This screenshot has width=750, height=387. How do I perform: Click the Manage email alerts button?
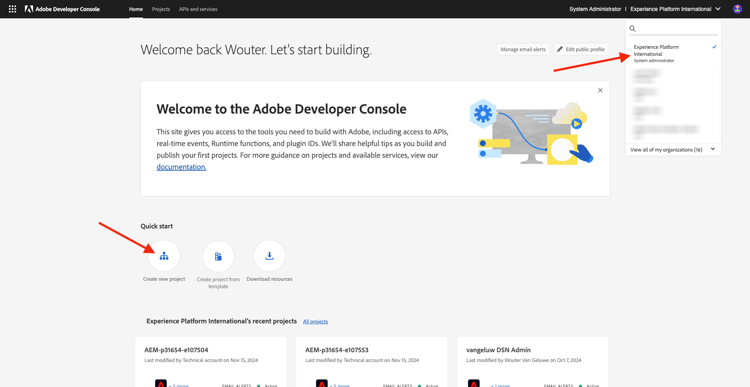pos(523,49)
